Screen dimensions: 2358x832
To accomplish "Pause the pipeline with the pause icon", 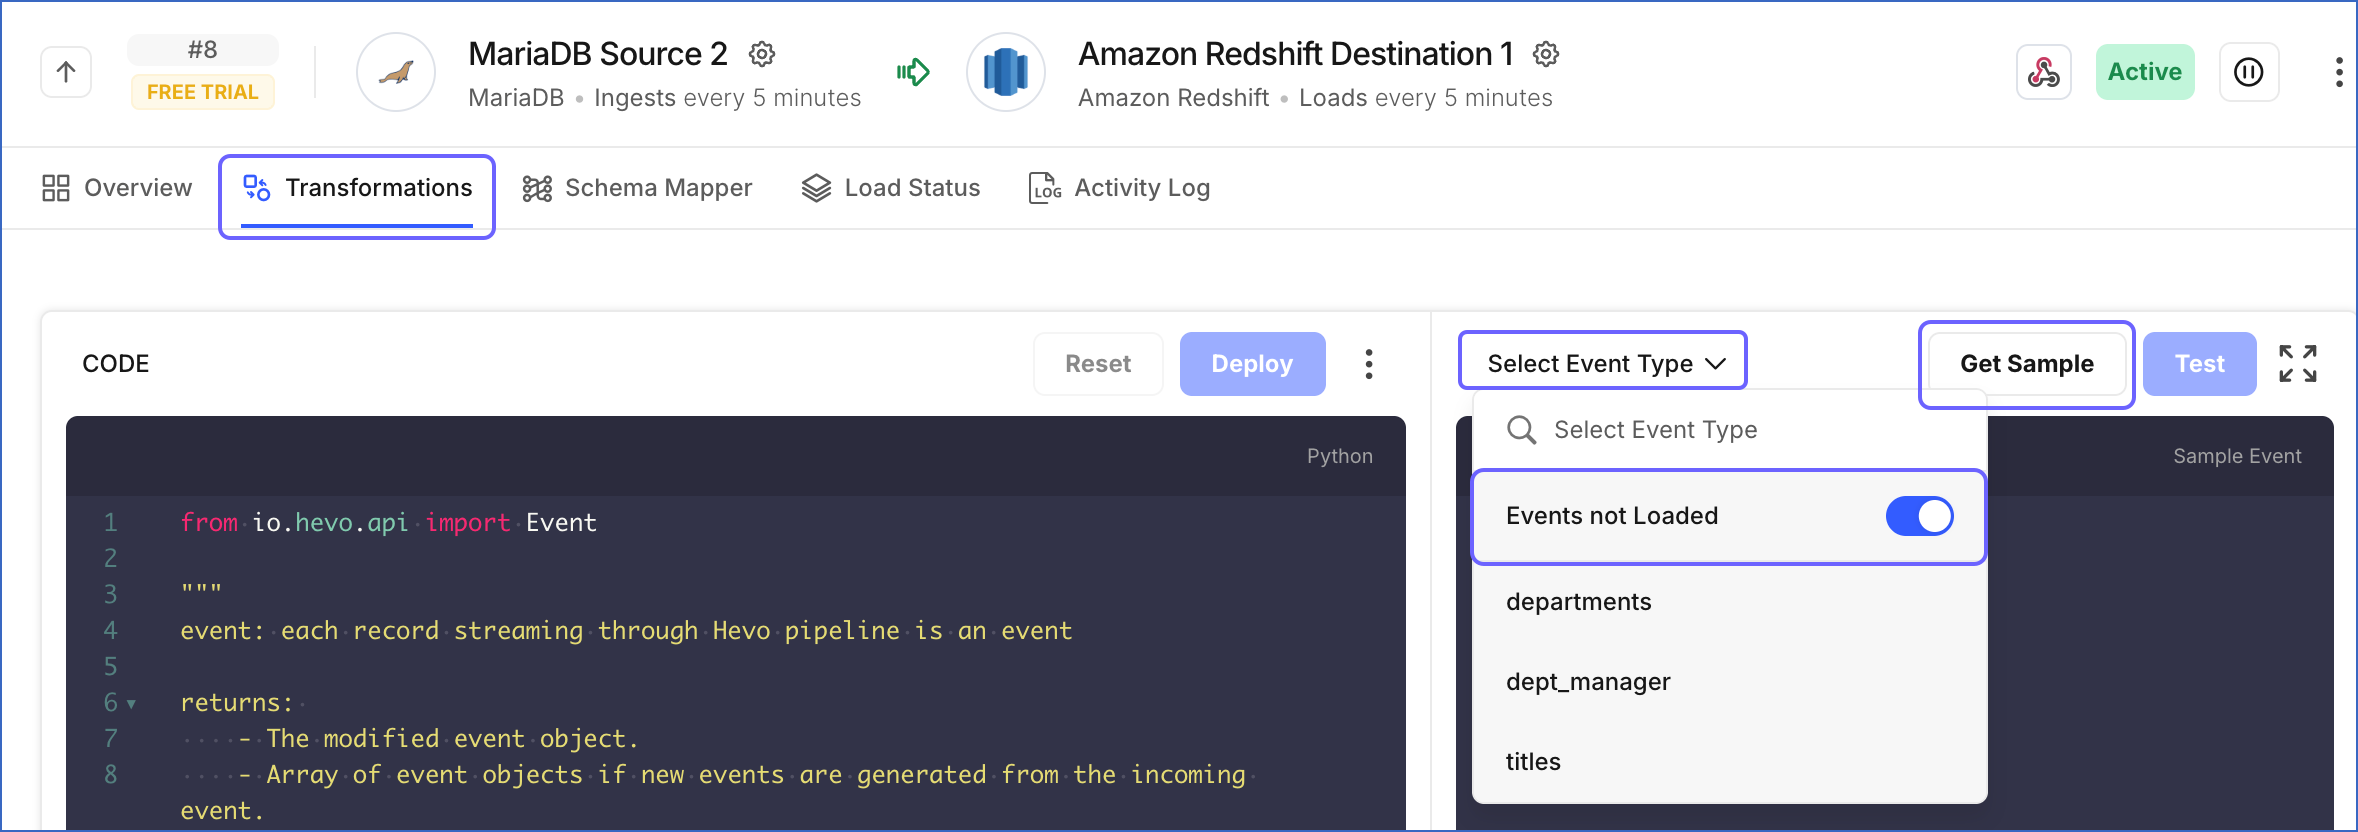I will click(x=2249, y=72).
